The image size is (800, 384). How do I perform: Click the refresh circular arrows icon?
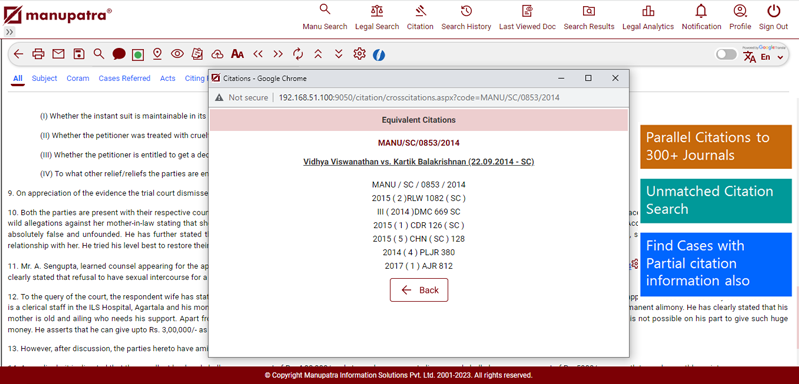[298, 54]
